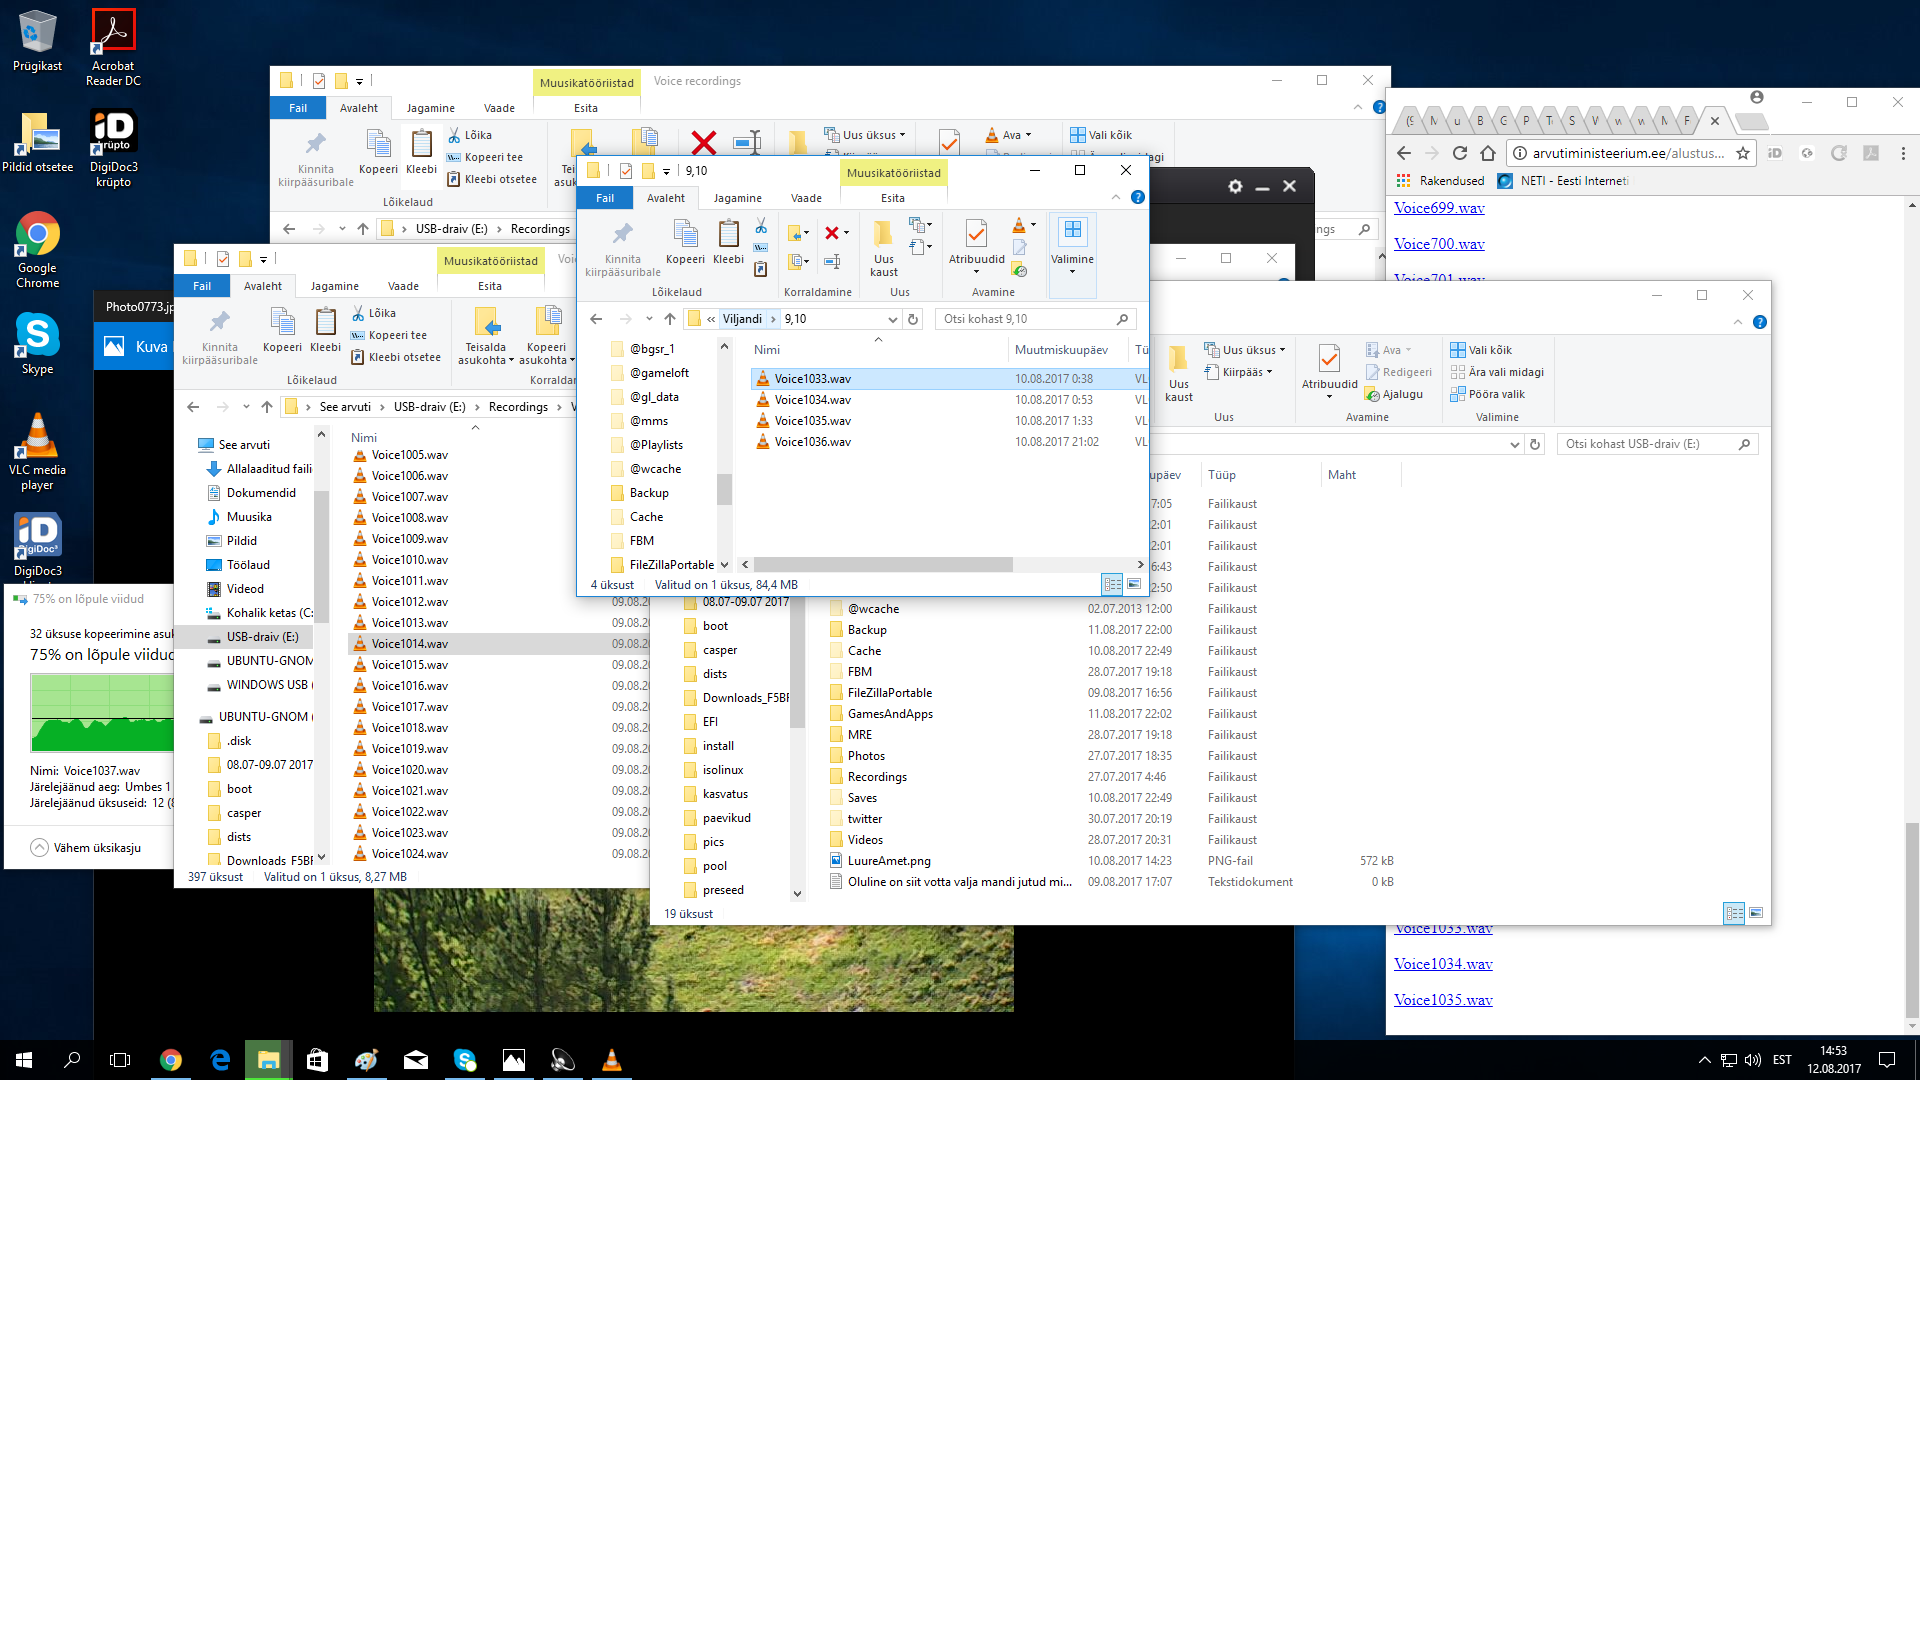Switch 9,10 window to large icons view

point(1134,584)
